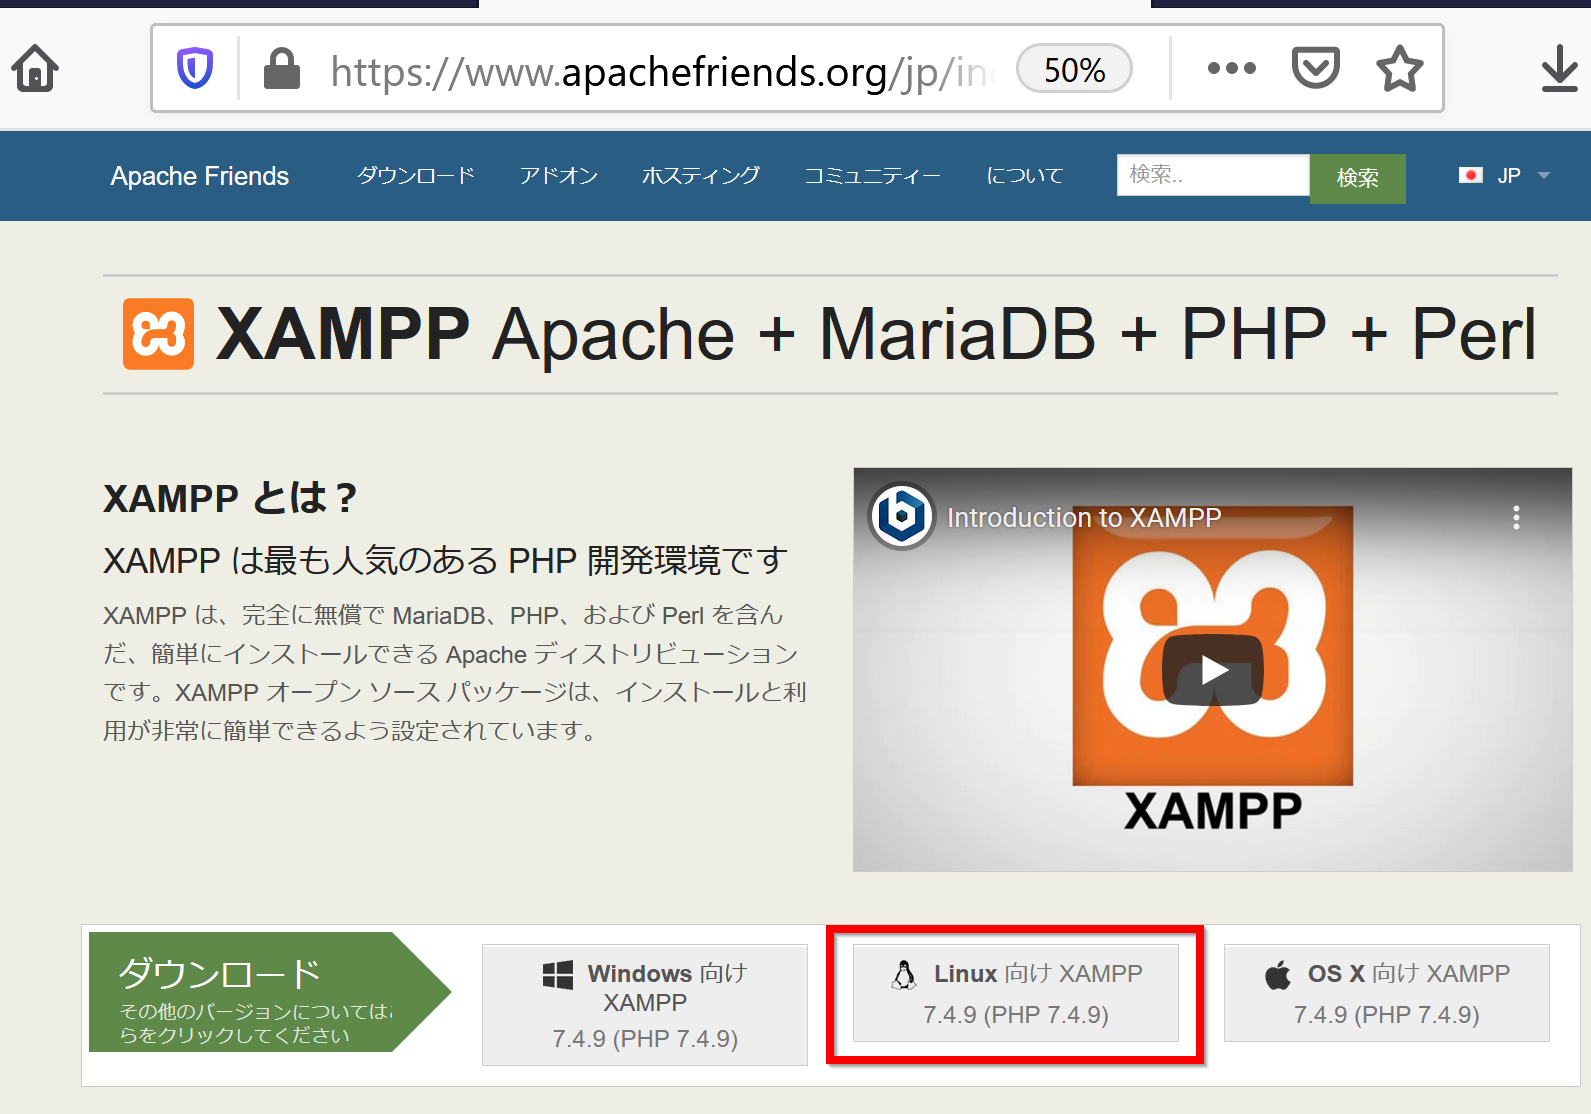The width and height of the screenshot is (1591, 1114).
Task: Reset zoom using the 50% badge
Action: coord(1074,70)
